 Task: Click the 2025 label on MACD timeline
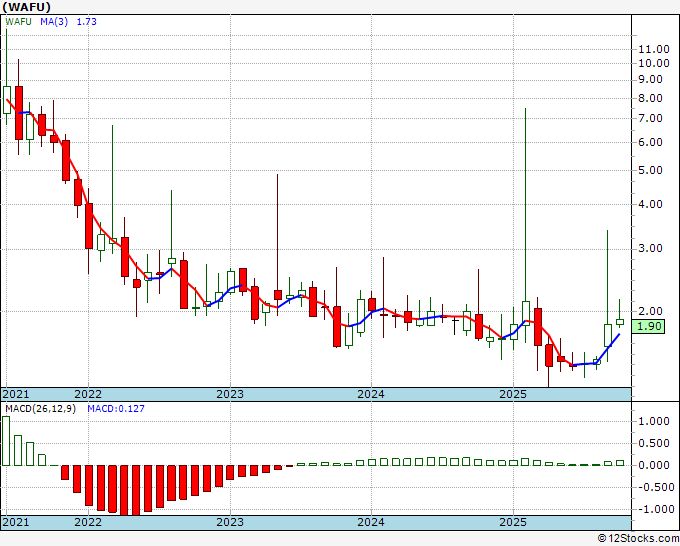tap(513, 522)
